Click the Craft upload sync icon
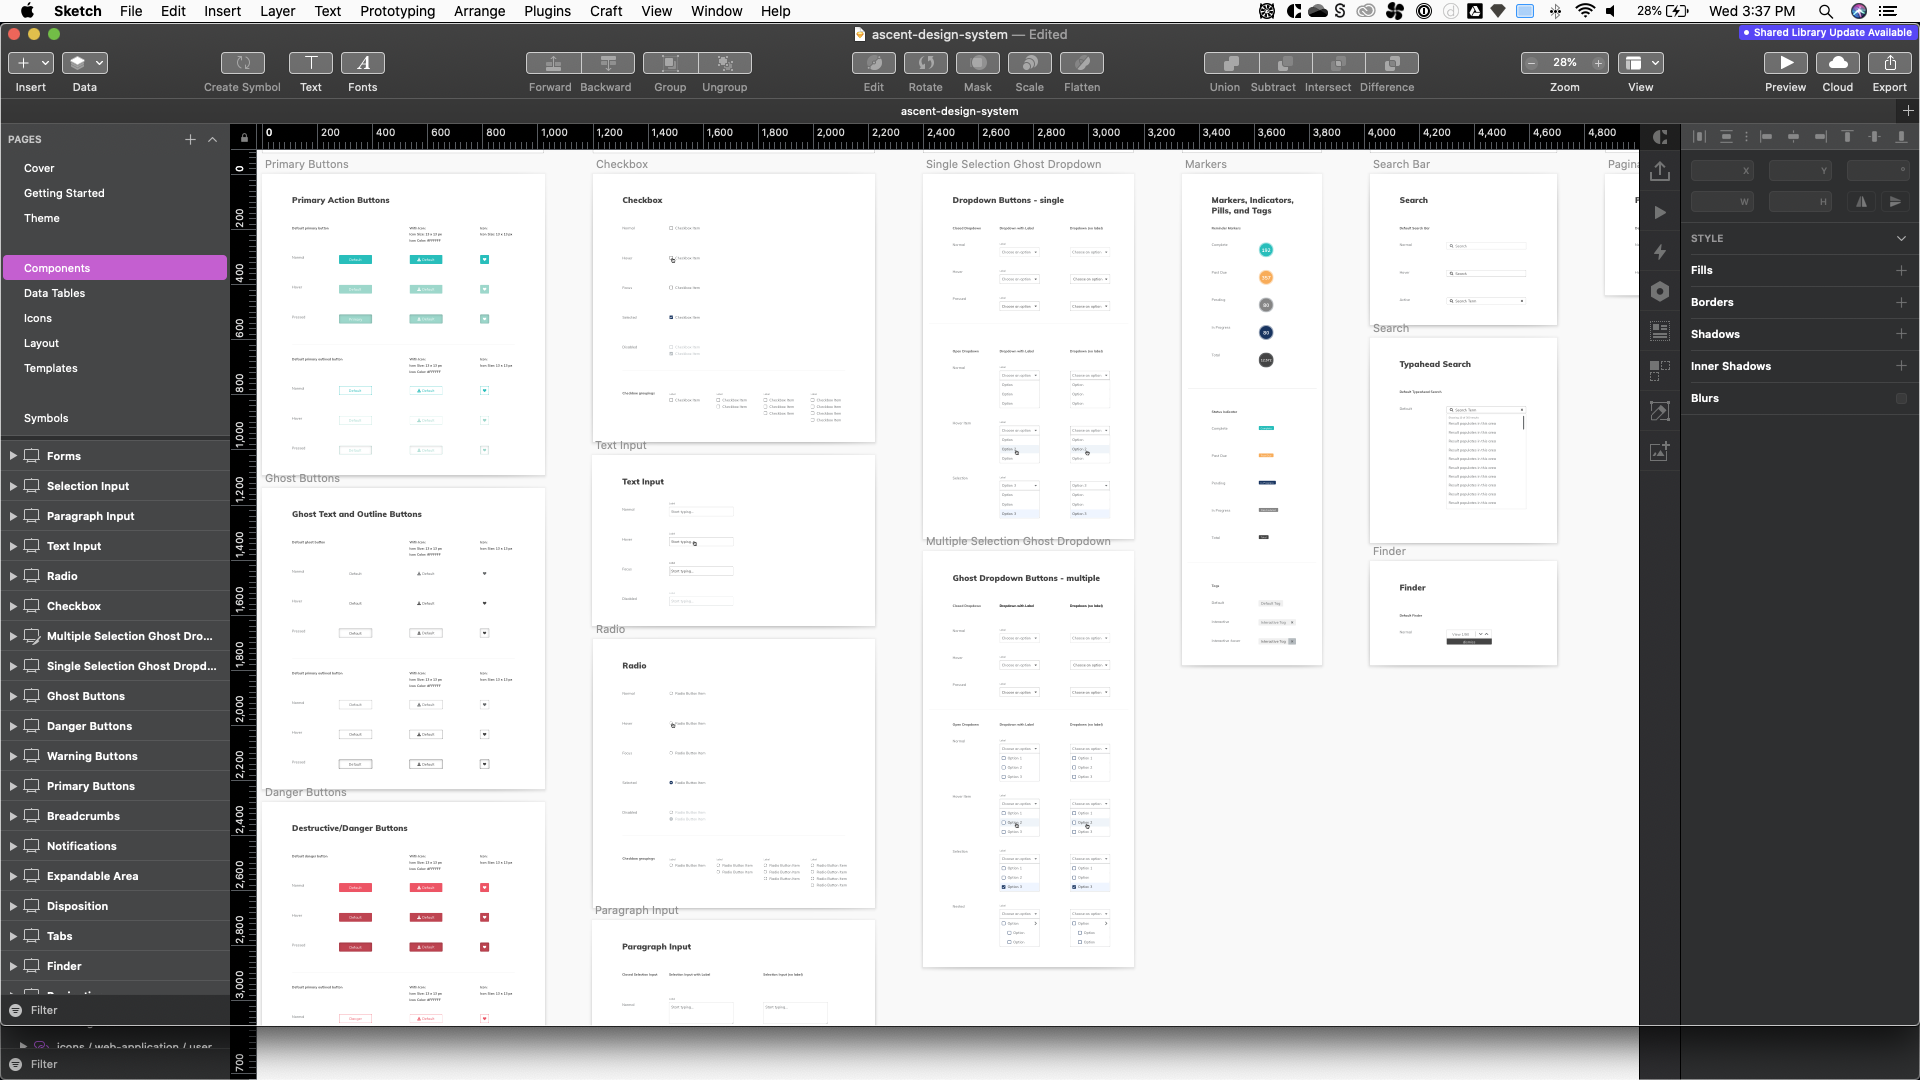Viewport: 1920px width, 1080px height. (x=1660, y=171)
